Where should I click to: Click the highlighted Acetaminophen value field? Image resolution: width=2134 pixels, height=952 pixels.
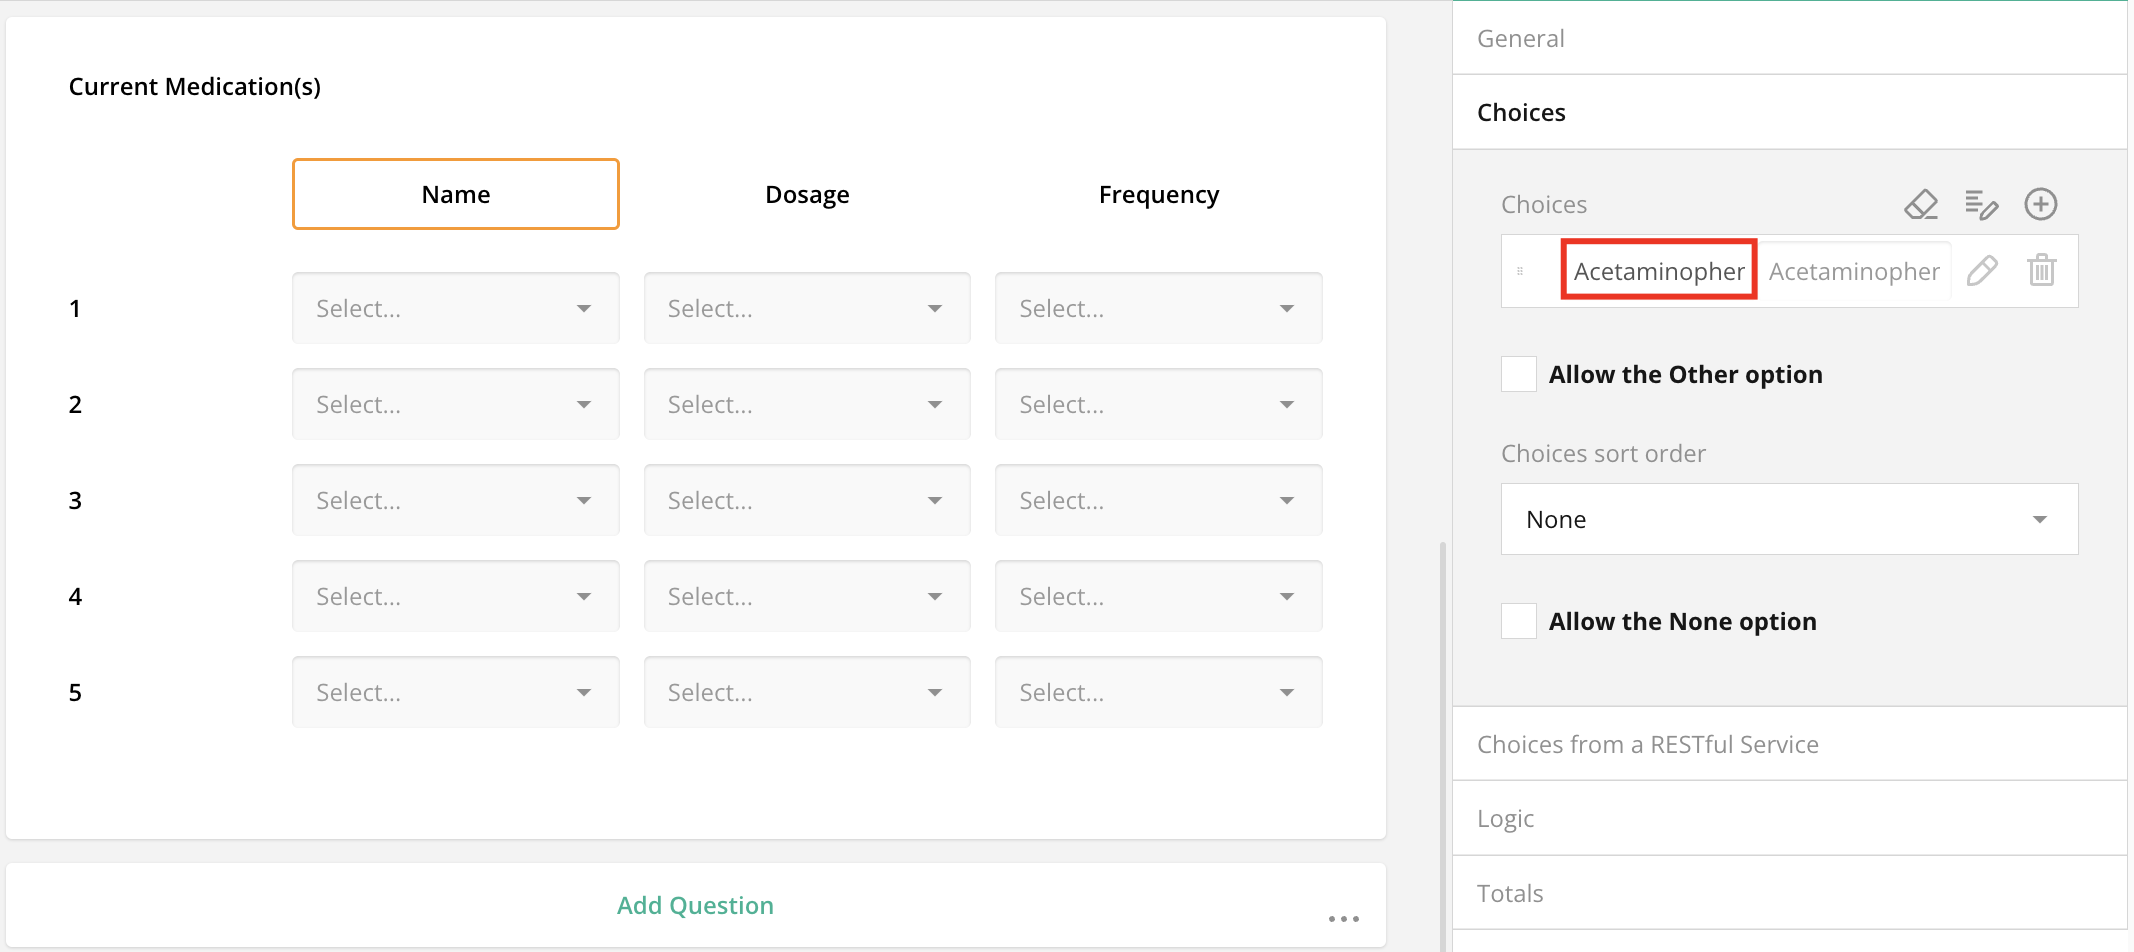[x=1658, y=271]
